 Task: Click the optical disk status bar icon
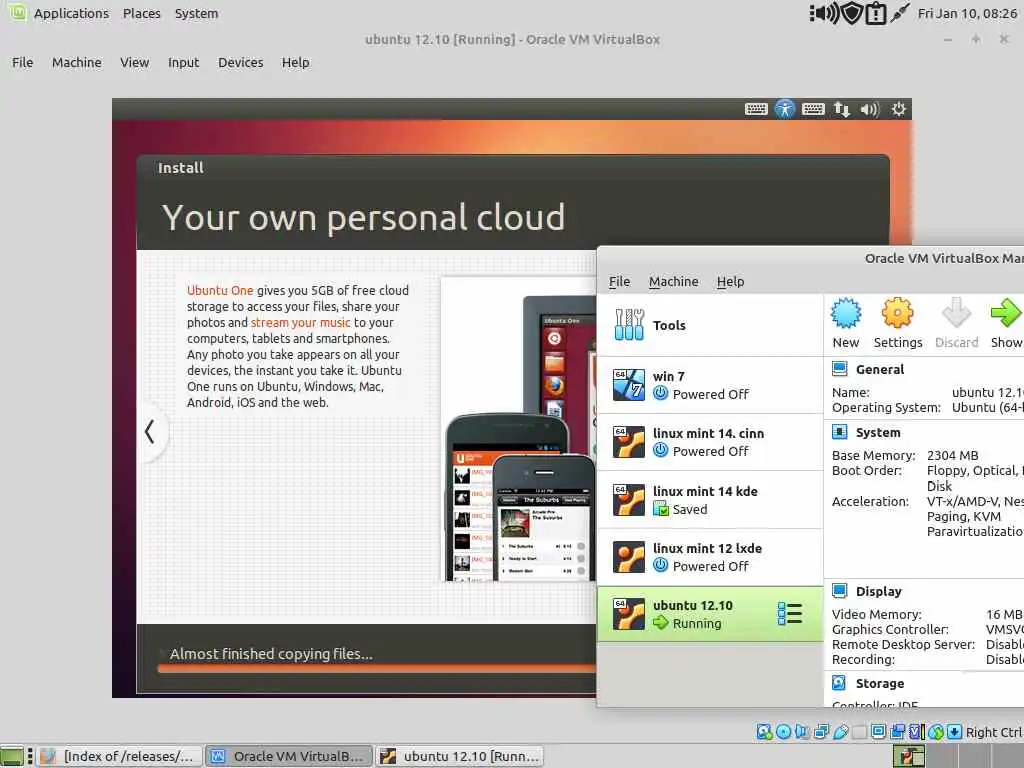pyautogui.click(x=784, y=732)
